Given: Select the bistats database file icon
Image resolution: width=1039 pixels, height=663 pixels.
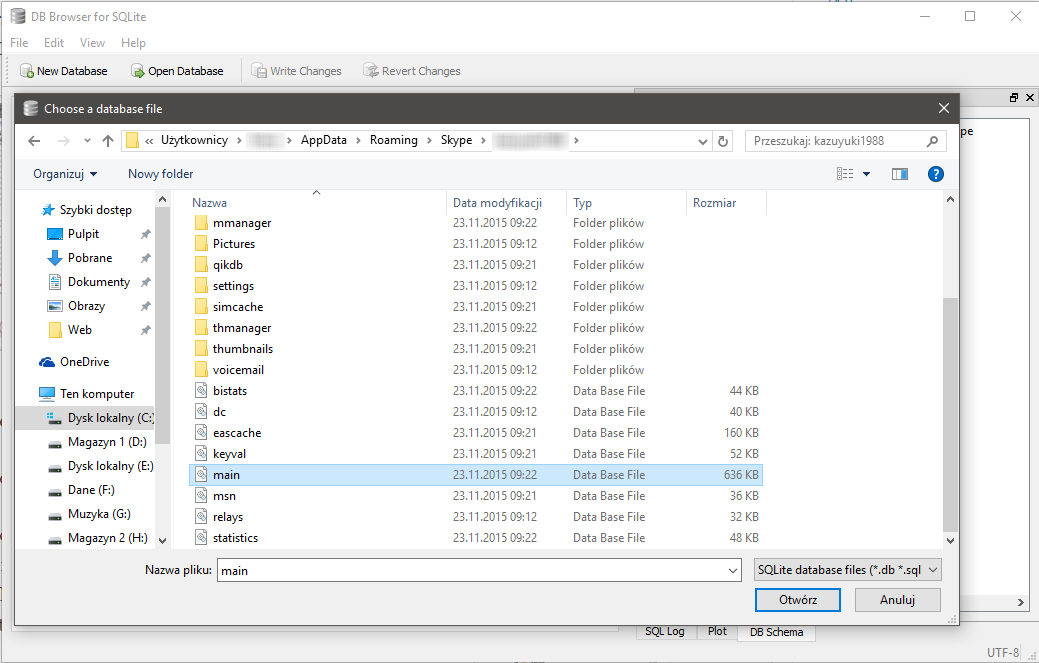Looking at the screenshot, I should (x=201, y=391).
